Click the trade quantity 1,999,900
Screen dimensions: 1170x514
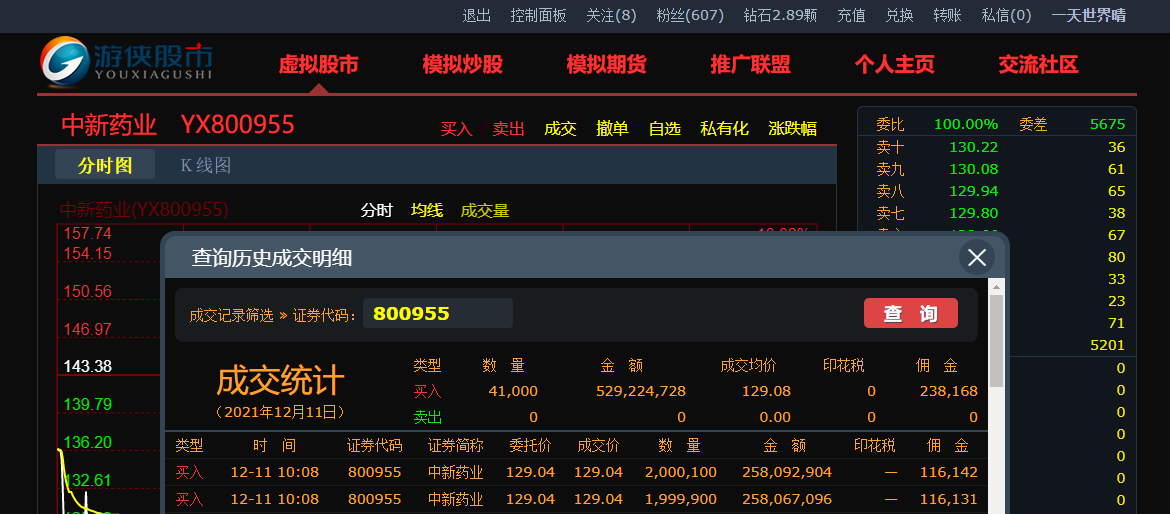pos(681,498)
